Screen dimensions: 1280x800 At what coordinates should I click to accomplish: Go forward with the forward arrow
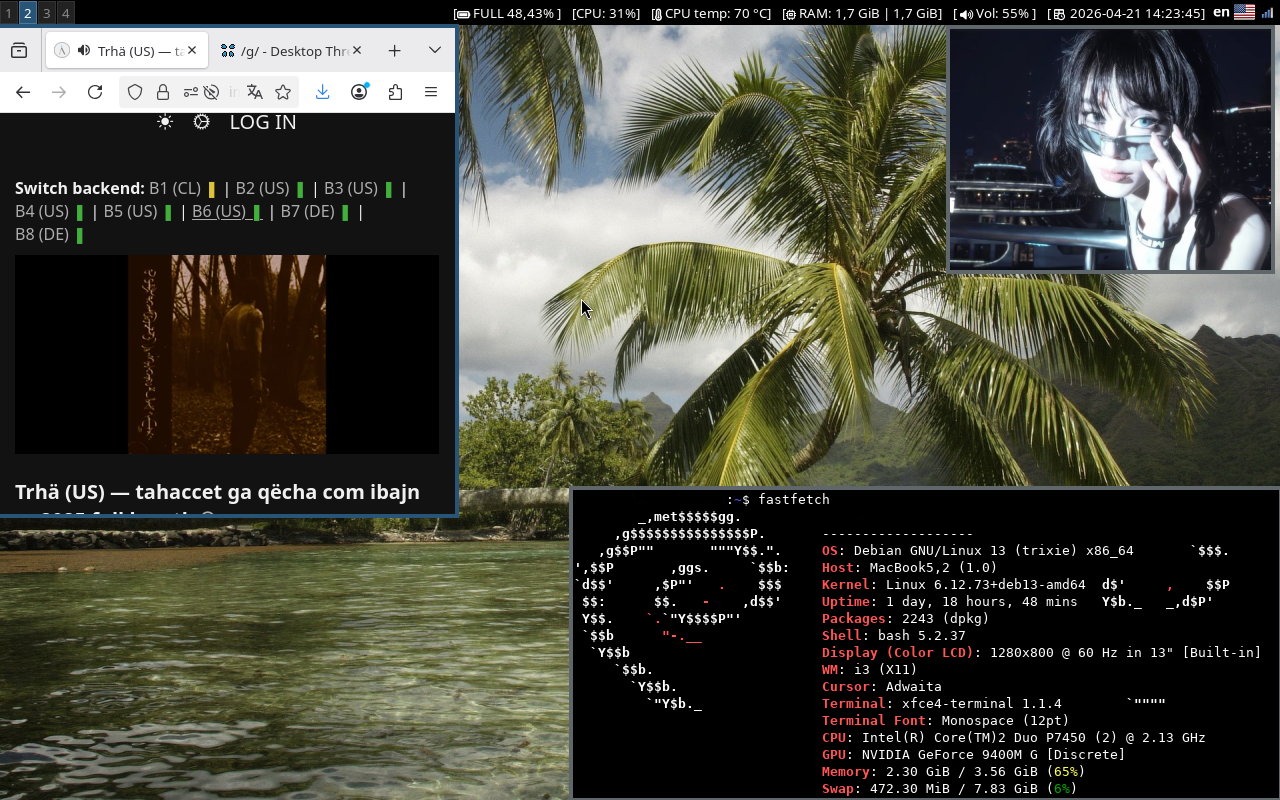pyautogui.click(x=59, y=92)
